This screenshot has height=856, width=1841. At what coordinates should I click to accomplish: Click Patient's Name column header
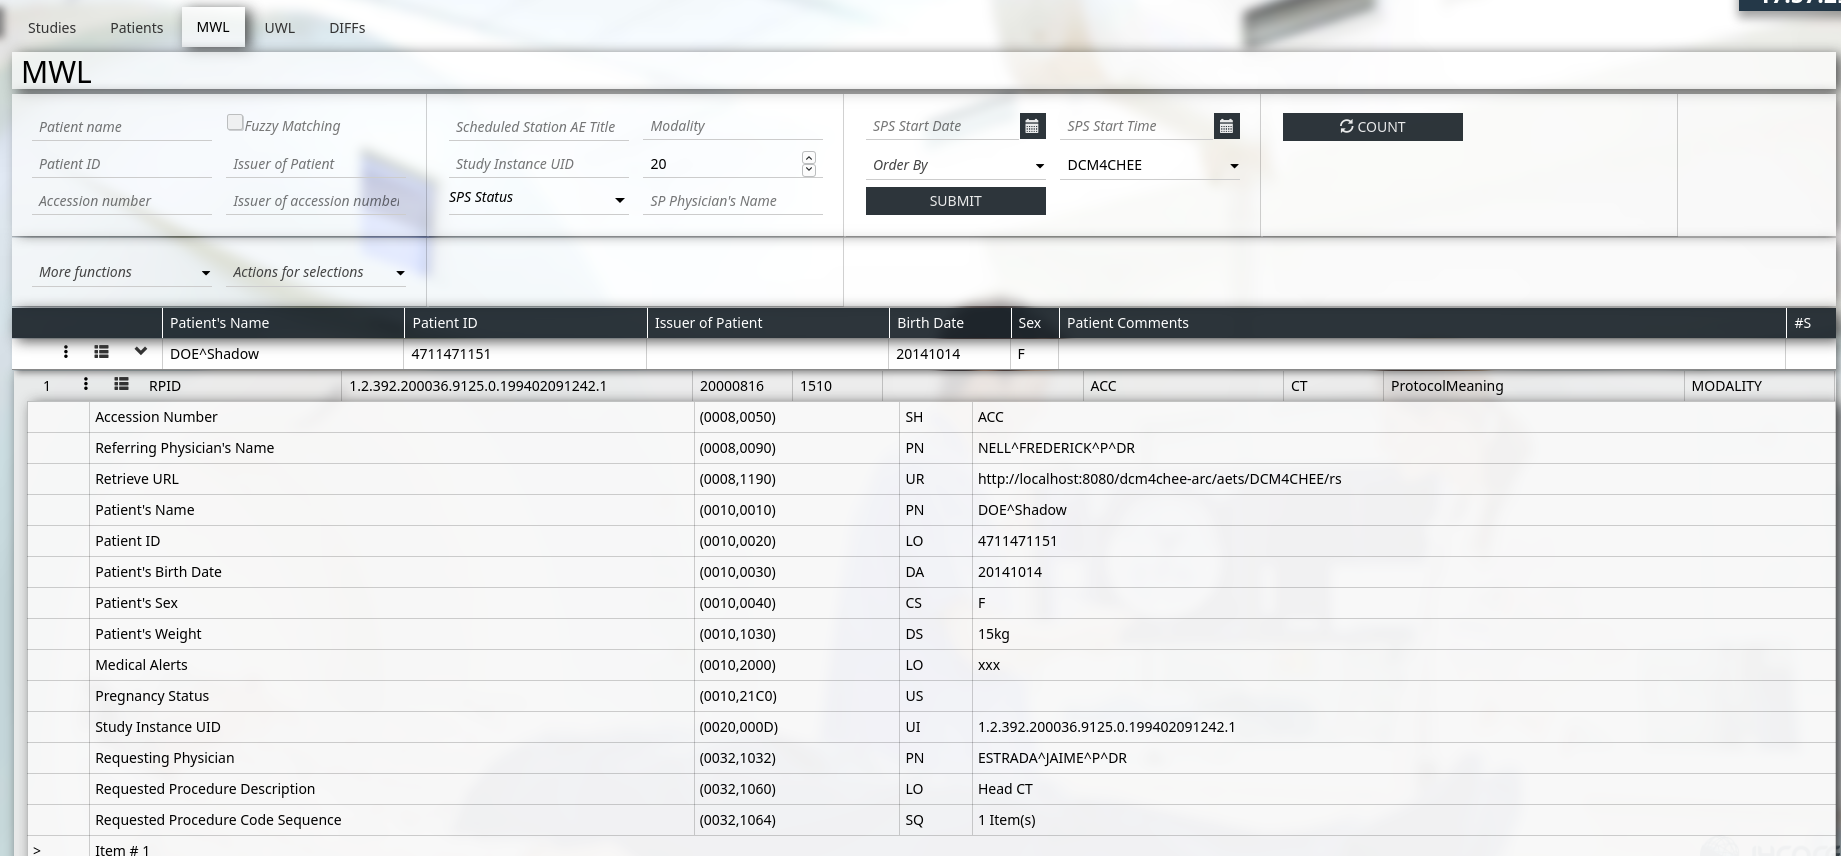coord(283,323)
